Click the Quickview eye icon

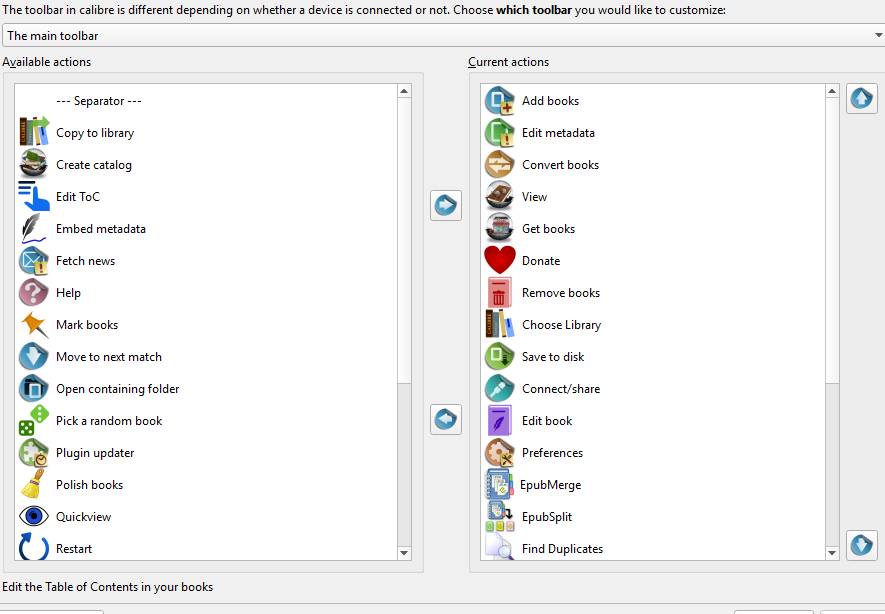tap(34, 516)
